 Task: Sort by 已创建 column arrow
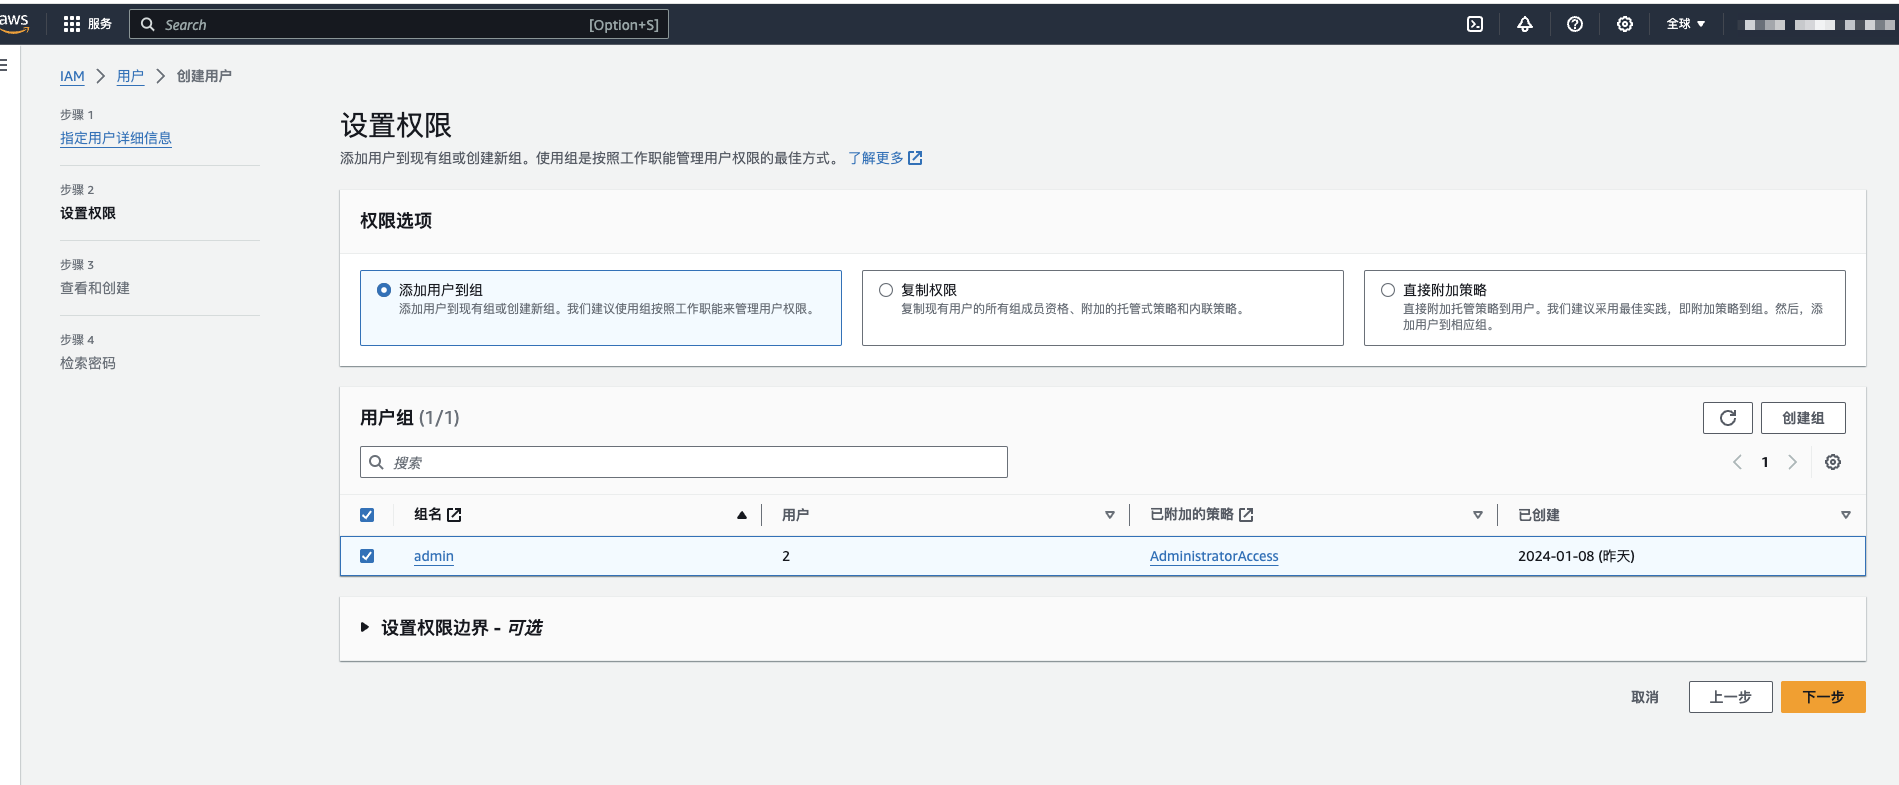point(1846,515)
